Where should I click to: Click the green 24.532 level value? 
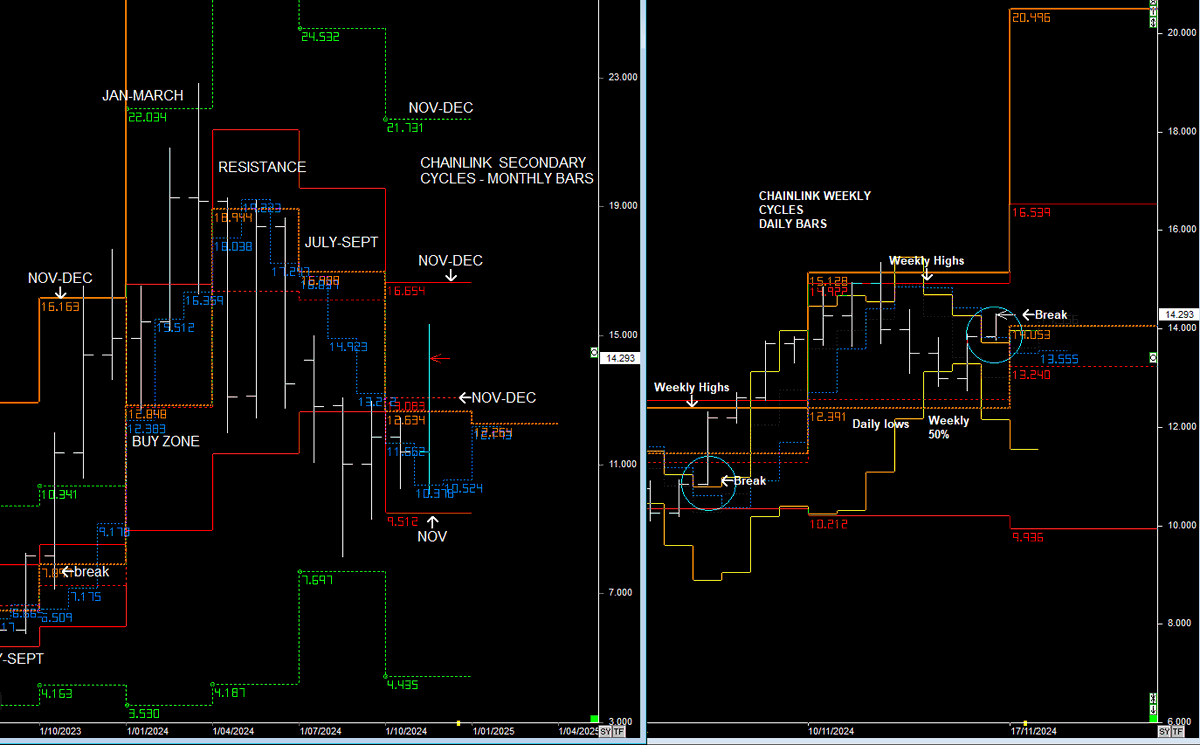coord(320,37)
